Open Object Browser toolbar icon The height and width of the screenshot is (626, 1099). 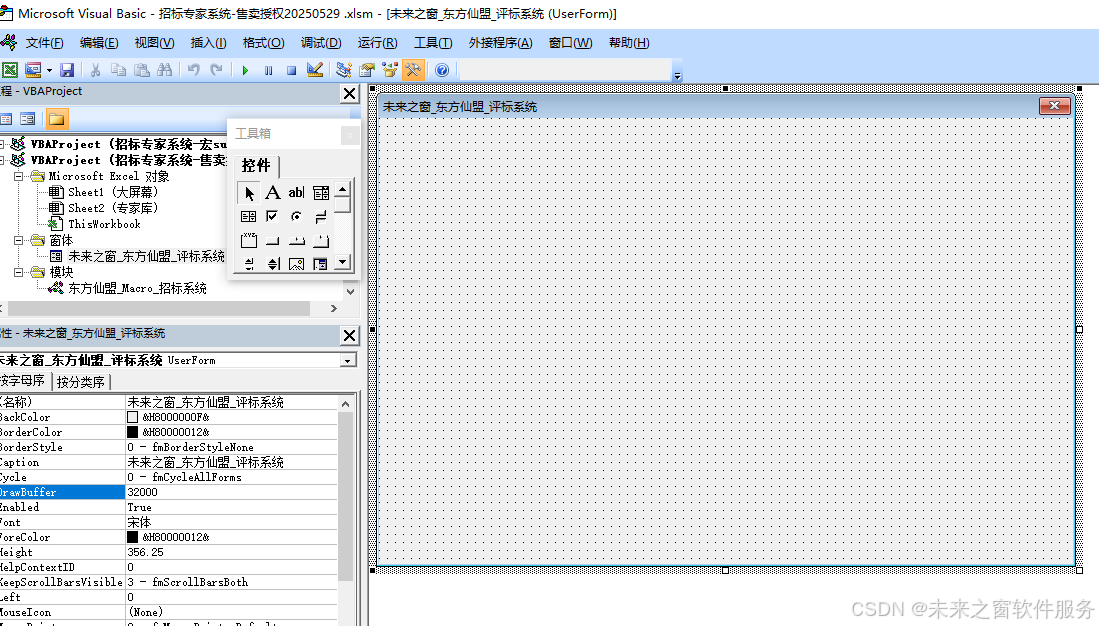(x=390, y=69)
